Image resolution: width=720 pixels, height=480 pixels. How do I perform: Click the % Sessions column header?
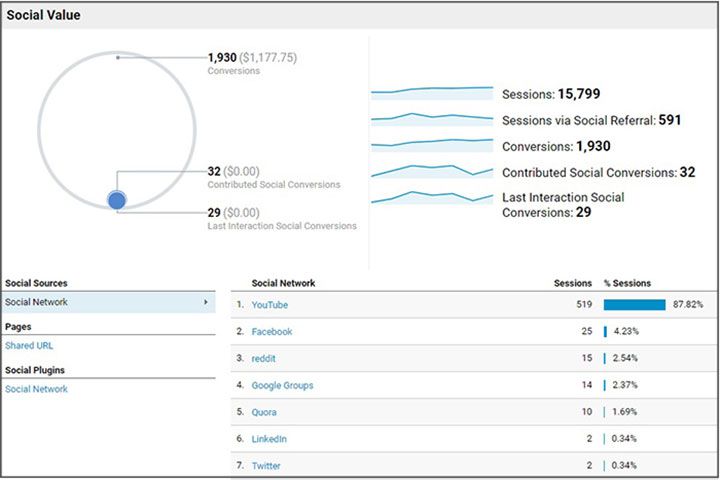click(x=627, y=283)
